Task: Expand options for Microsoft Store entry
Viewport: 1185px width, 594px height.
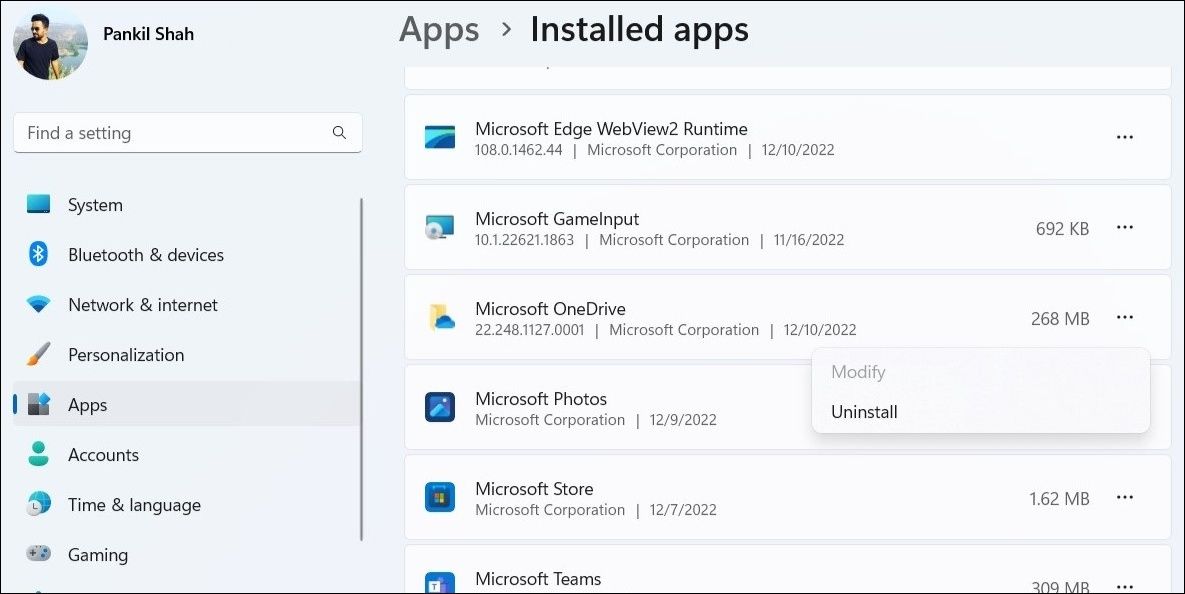Action: [1125, 497]
